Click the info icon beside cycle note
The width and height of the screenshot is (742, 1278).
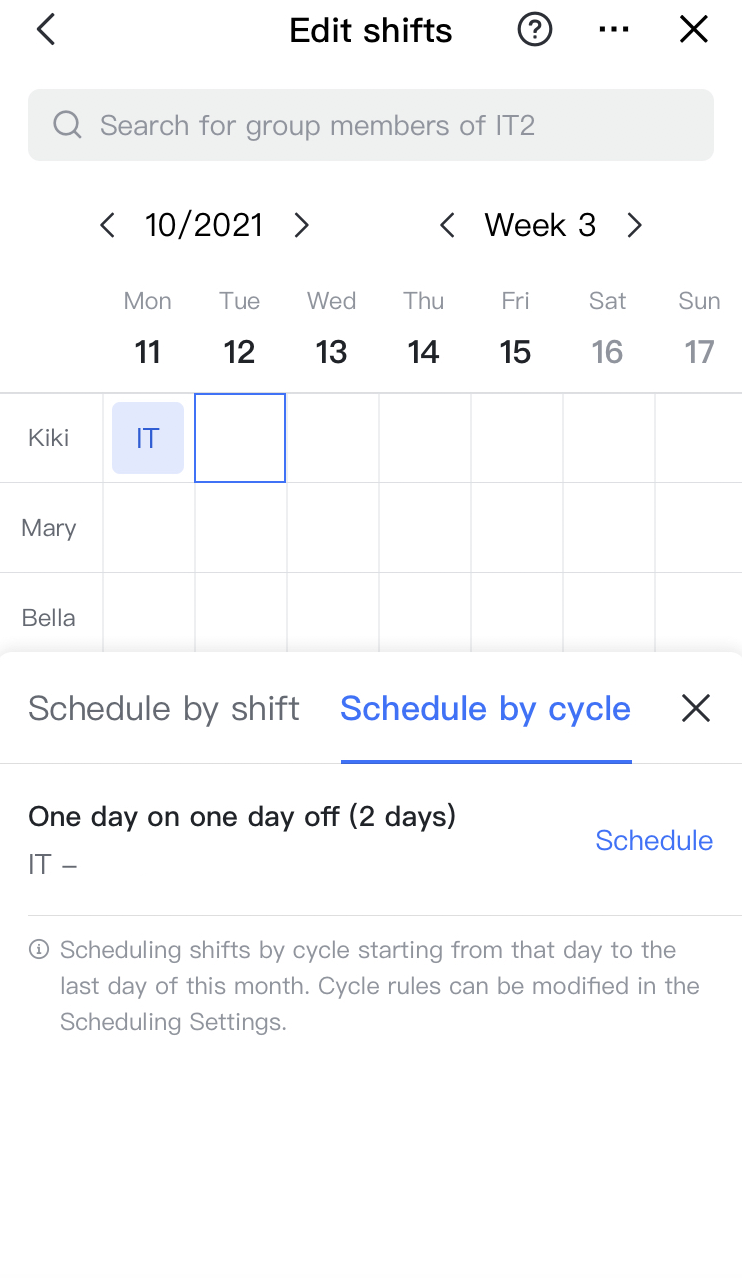[39, 950]
